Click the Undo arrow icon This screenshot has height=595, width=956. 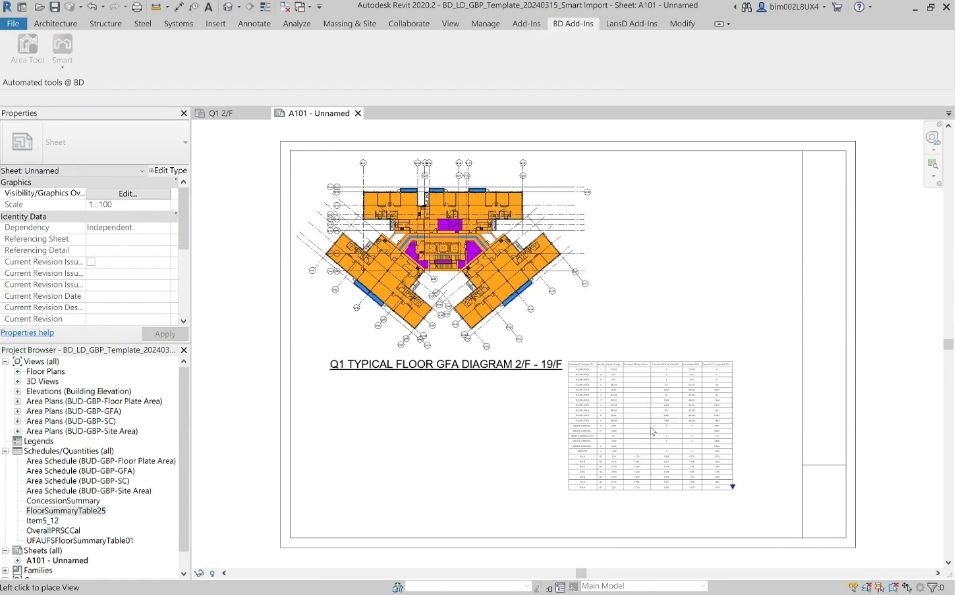tap(91, 7)
